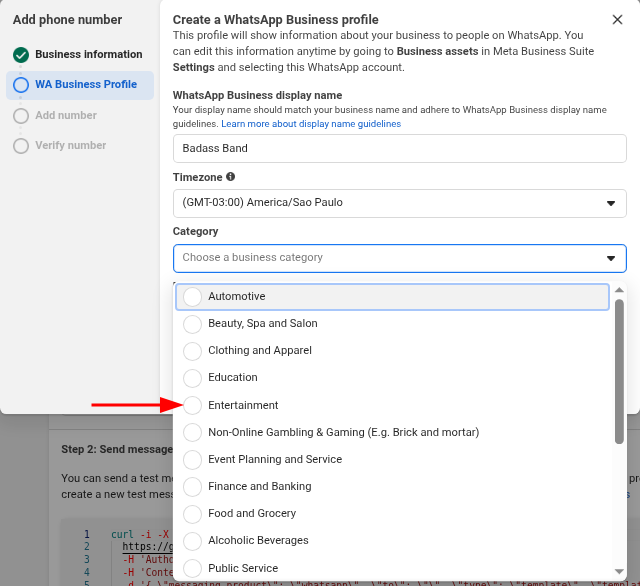Viewport: 640px width, 586px height.
Task: Close the WhatsApp Business profile dialog
Action: [617, 20]
